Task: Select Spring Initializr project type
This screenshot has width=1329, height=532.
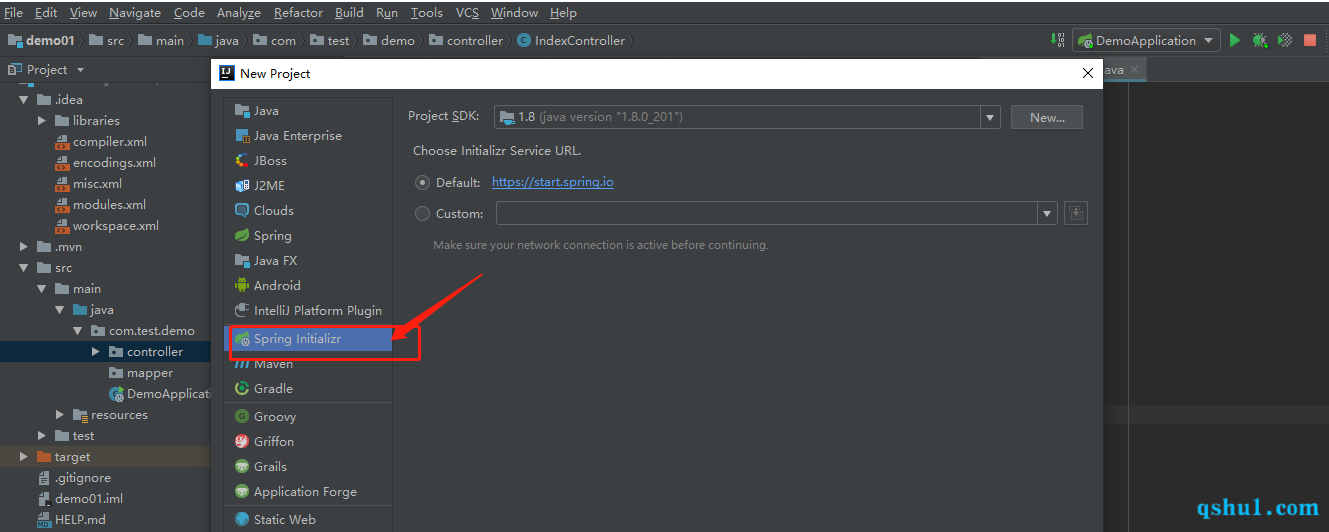Action: (x=308, y=339)
